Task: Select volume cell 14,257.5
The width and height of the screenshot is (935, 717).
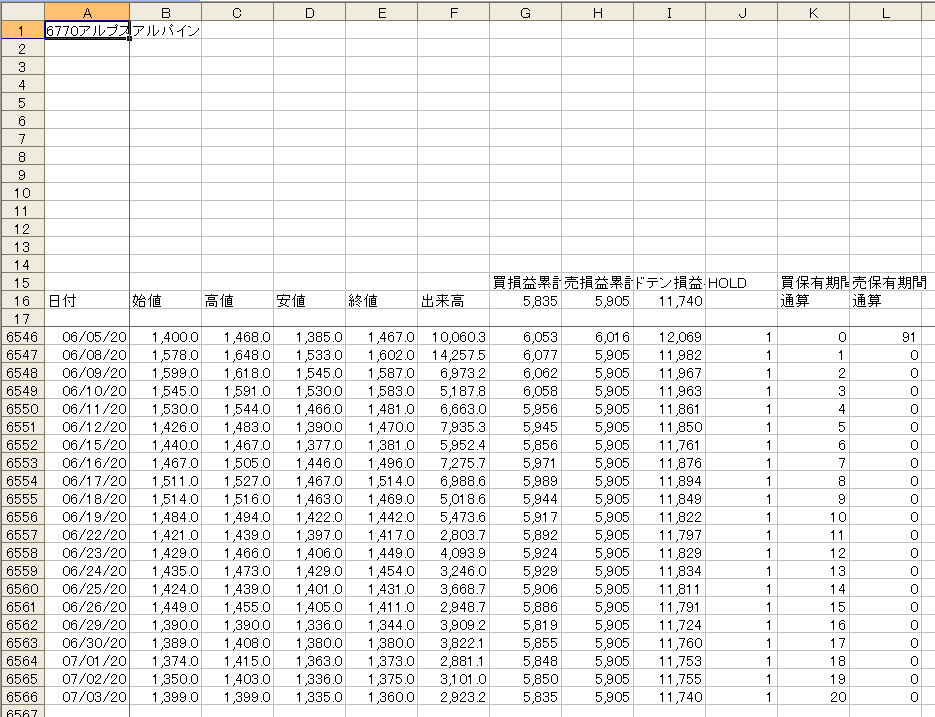Action: point(453,355)
